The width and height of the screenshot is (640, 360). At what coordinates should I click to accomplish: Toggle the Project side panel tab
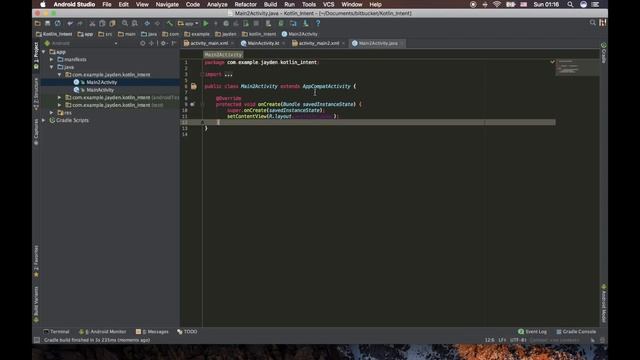pos(36,55)
